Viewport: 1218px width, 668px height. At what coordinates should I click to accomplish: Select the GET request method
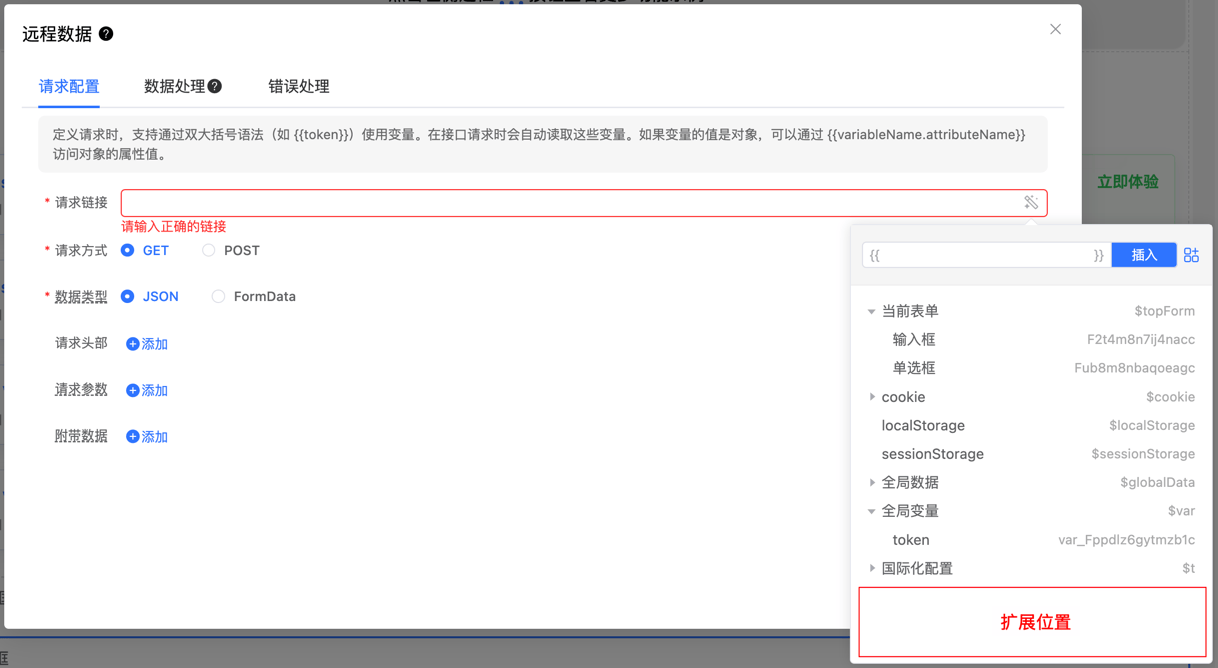tap(128, 251)
